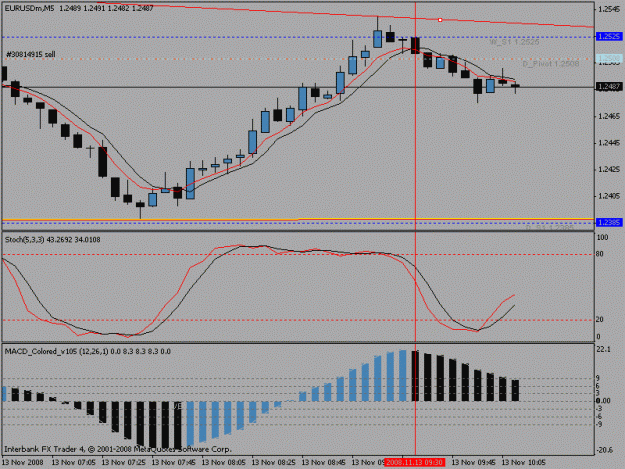The width and height of the screenshot is (625, 469).
Task: Click 1.2445 on the price axis
Action: point(609,143)
